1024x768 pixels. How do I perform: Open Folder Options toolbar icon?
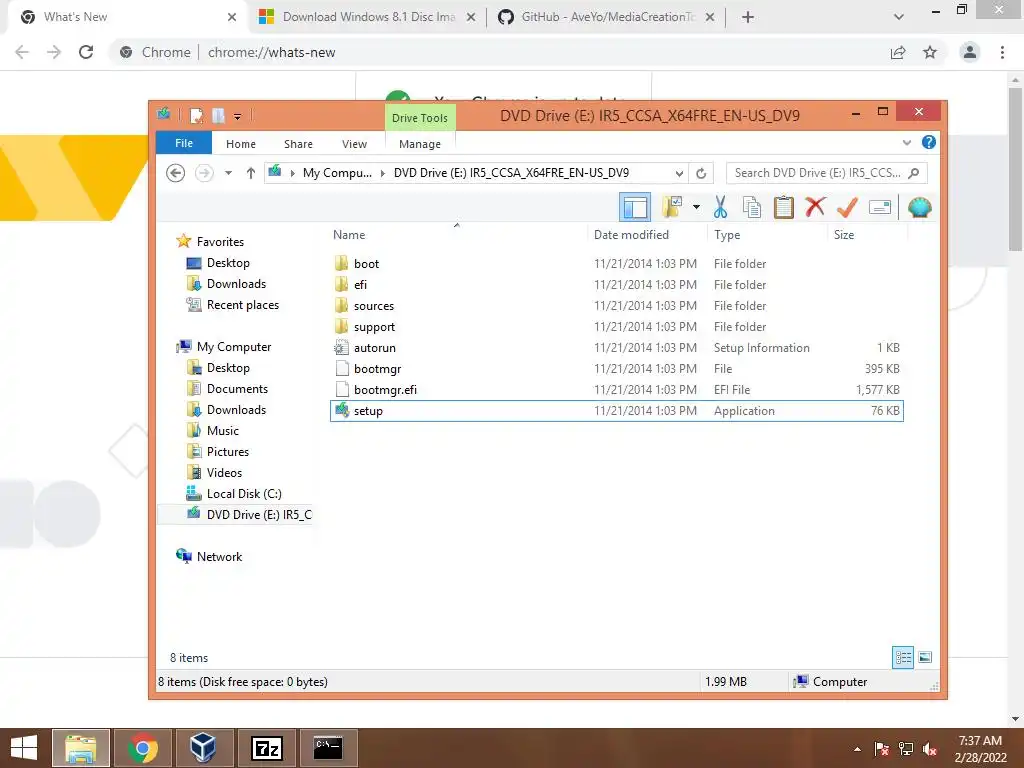672,208
